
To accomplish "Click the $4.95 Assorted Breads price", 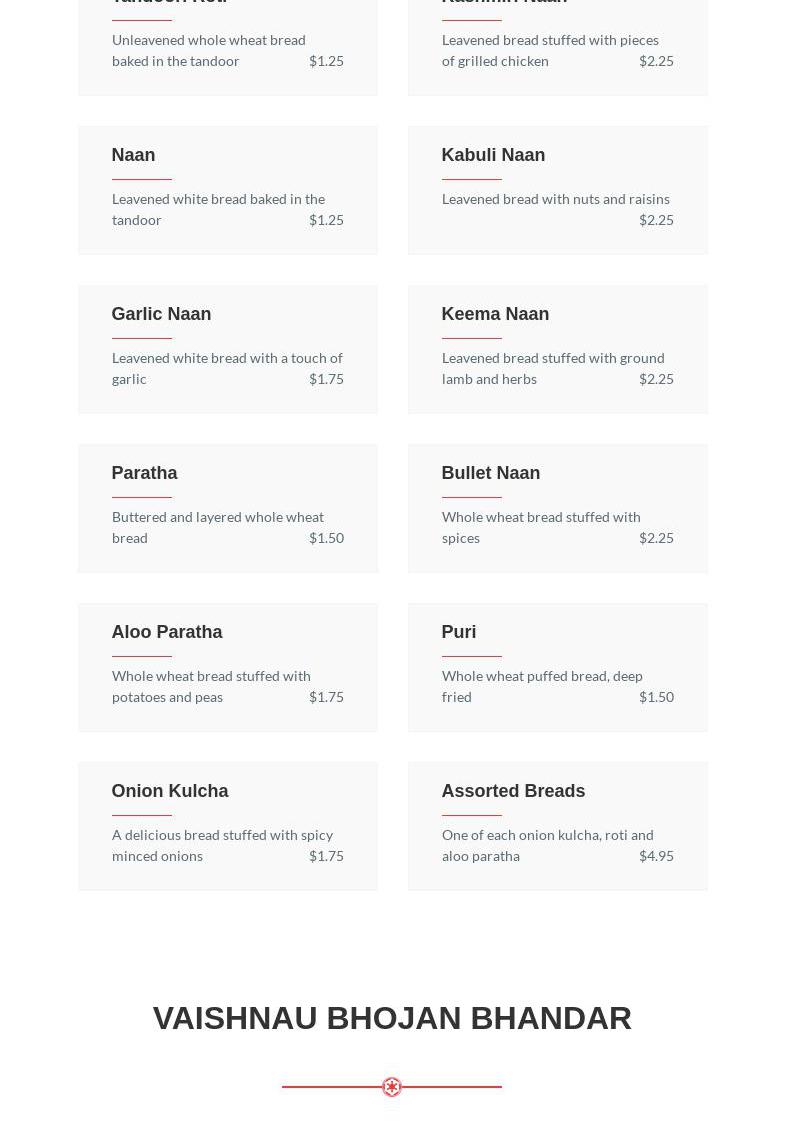I will pos(656,856).
